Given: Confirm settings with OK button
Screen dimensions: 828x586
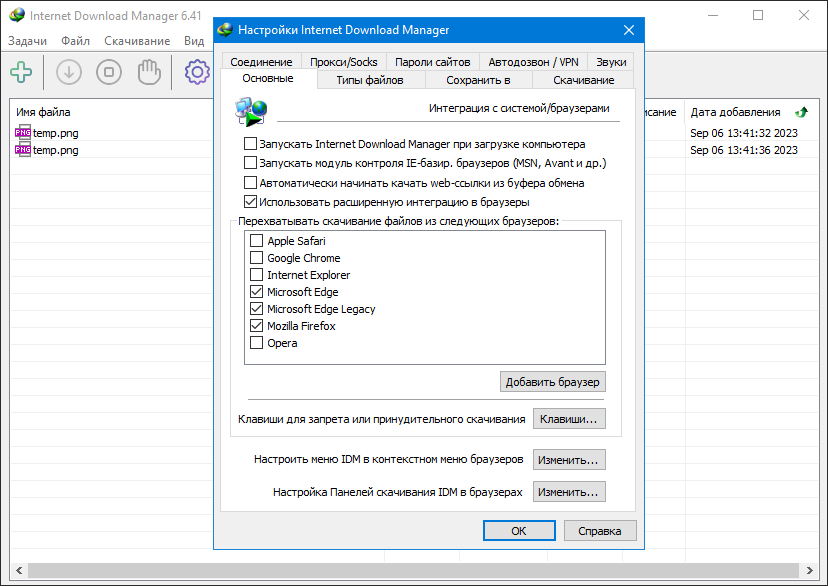Looking at the screenshot, I should click(x=519, y=531).
